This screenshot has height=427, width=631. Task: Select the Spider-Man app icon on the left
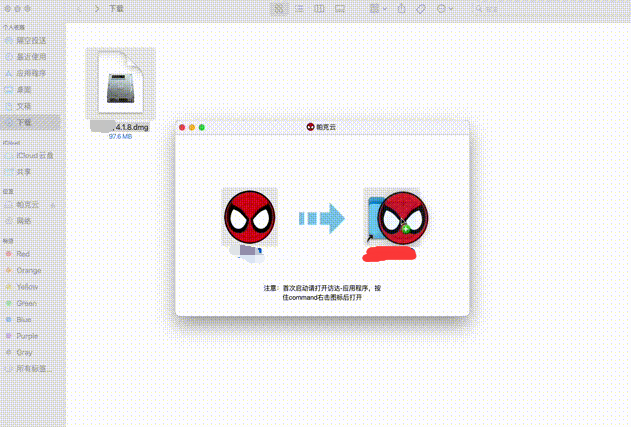250,217
